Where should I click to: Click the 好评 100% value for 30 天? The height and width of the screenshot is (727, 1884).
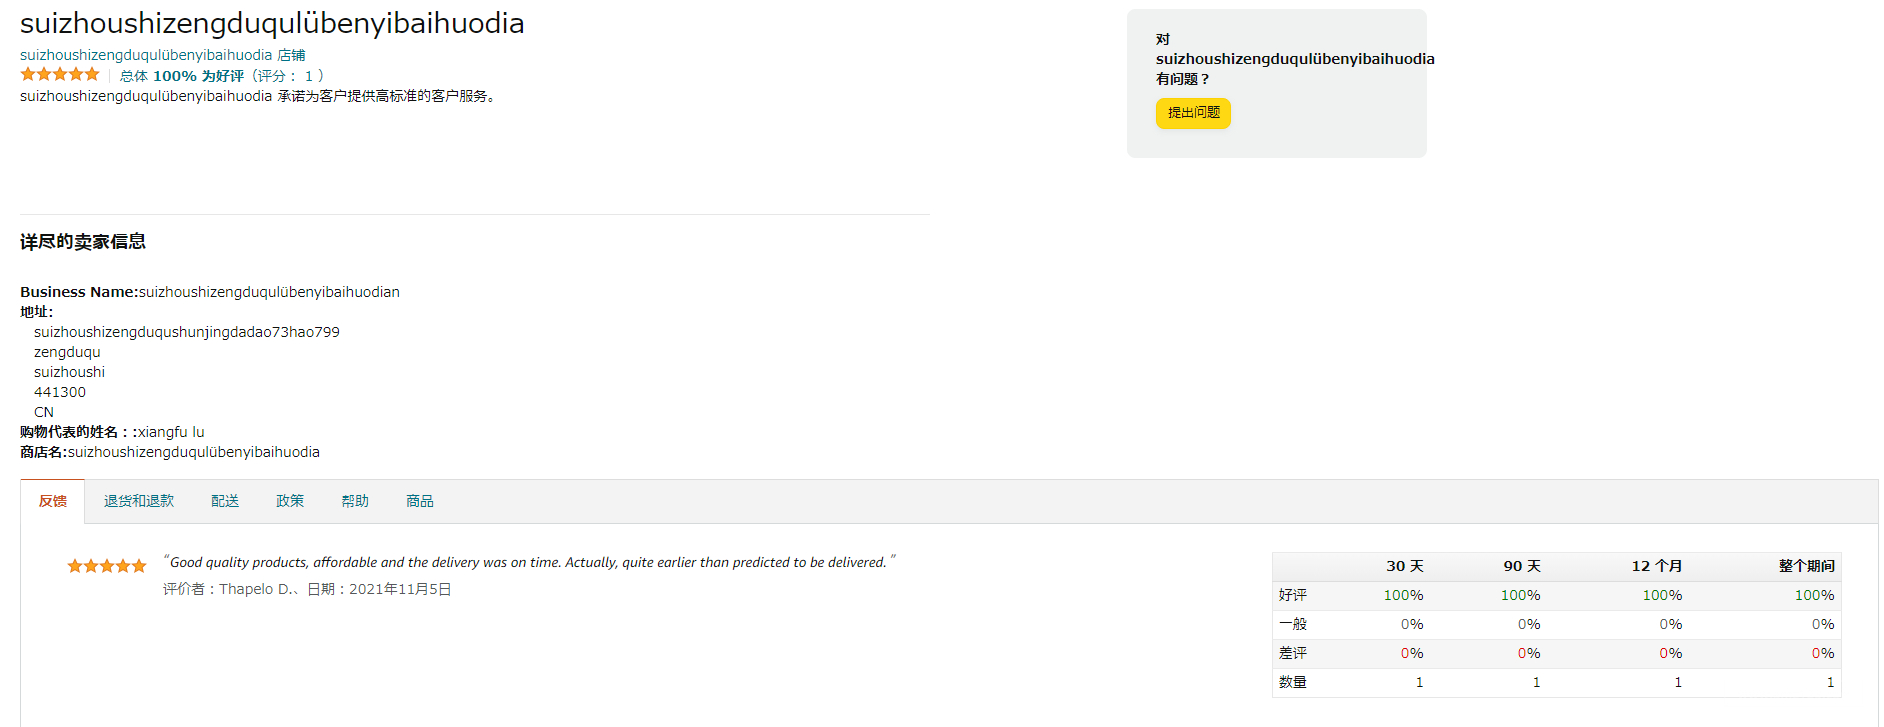[1403, 595]
